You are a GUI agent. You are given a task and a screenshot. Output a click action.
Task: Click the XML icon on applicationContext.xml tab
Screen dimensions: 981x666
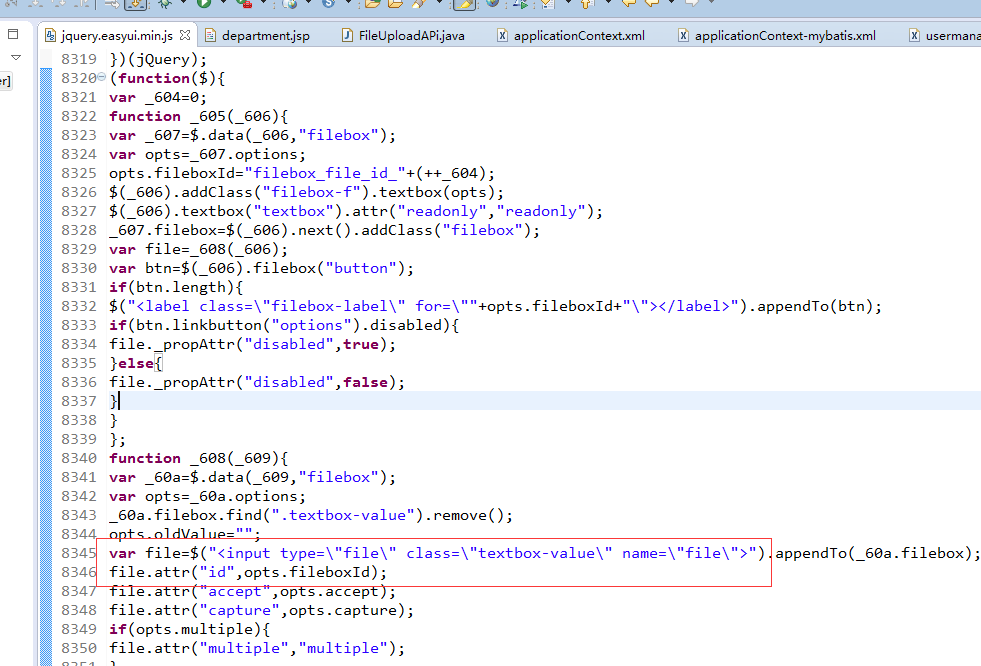pos(502,36)
